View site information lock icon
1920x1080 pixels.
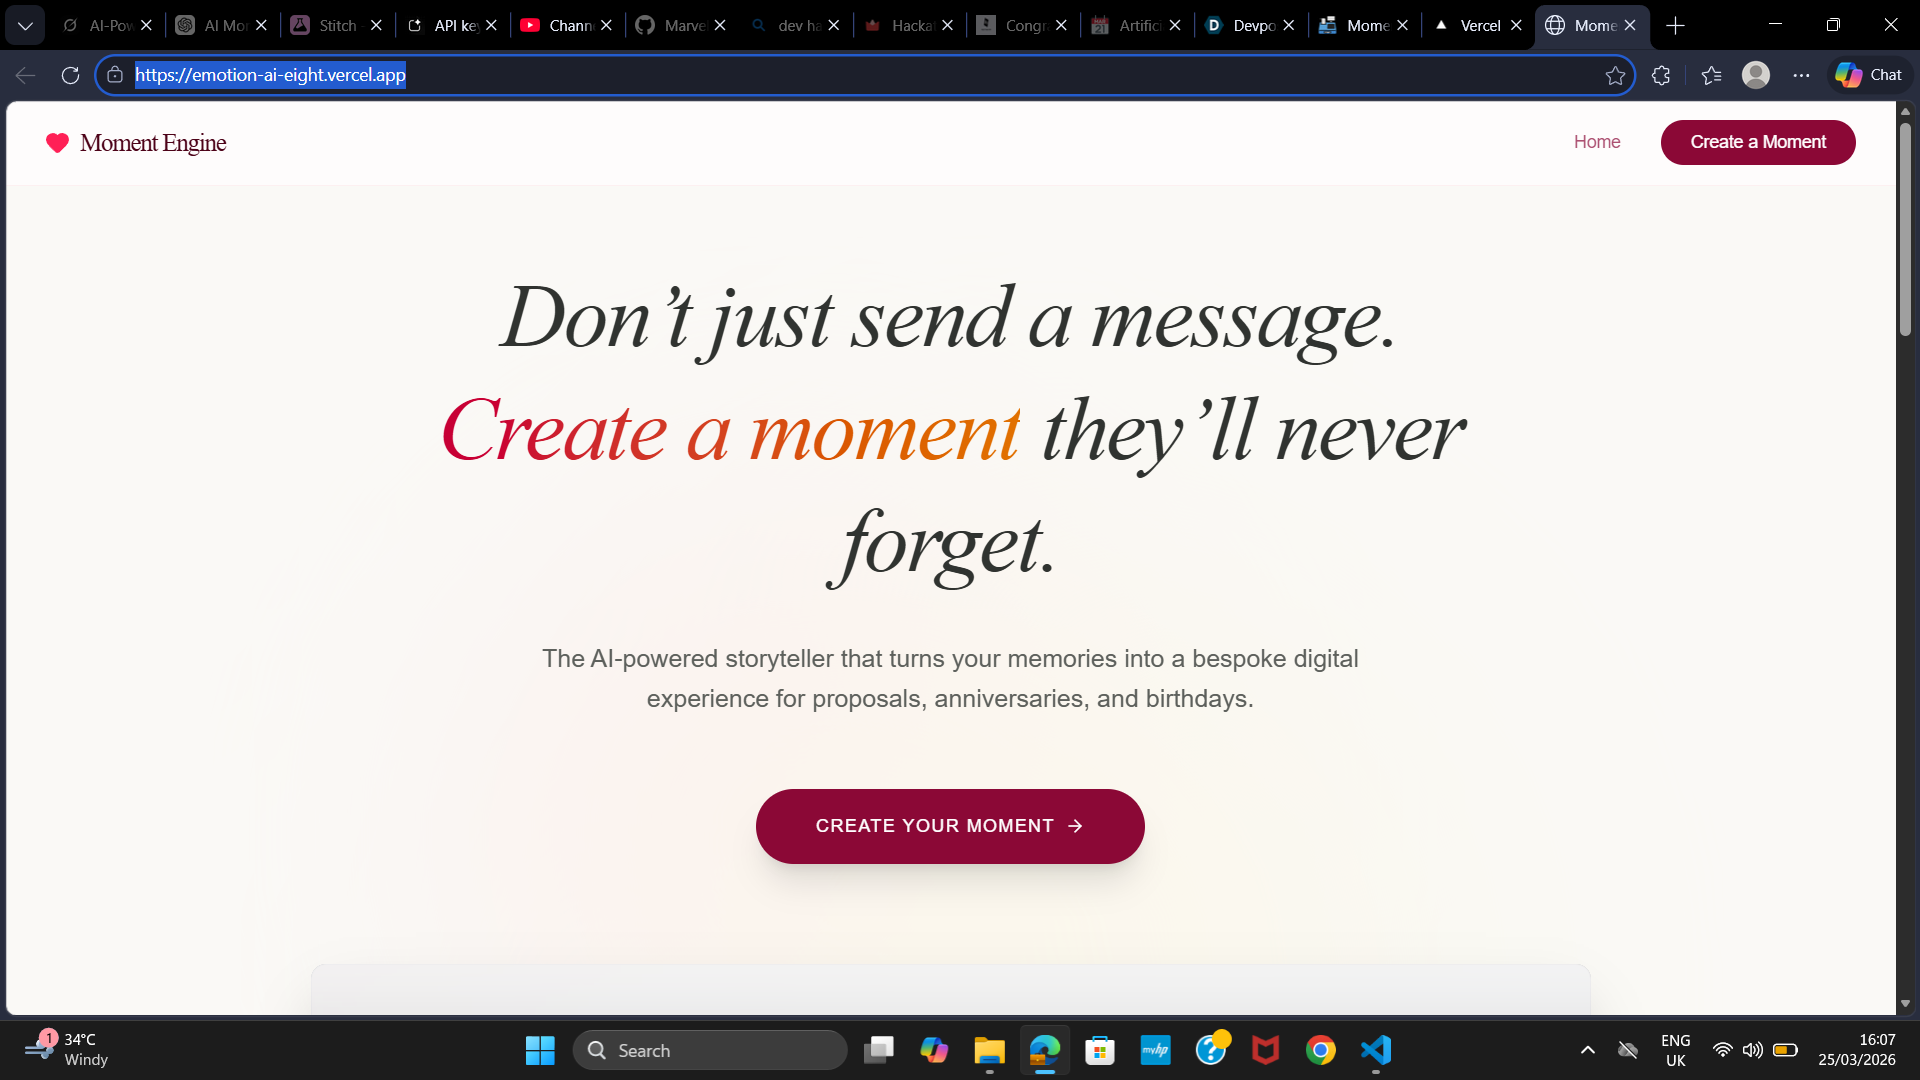click(115, 75)
